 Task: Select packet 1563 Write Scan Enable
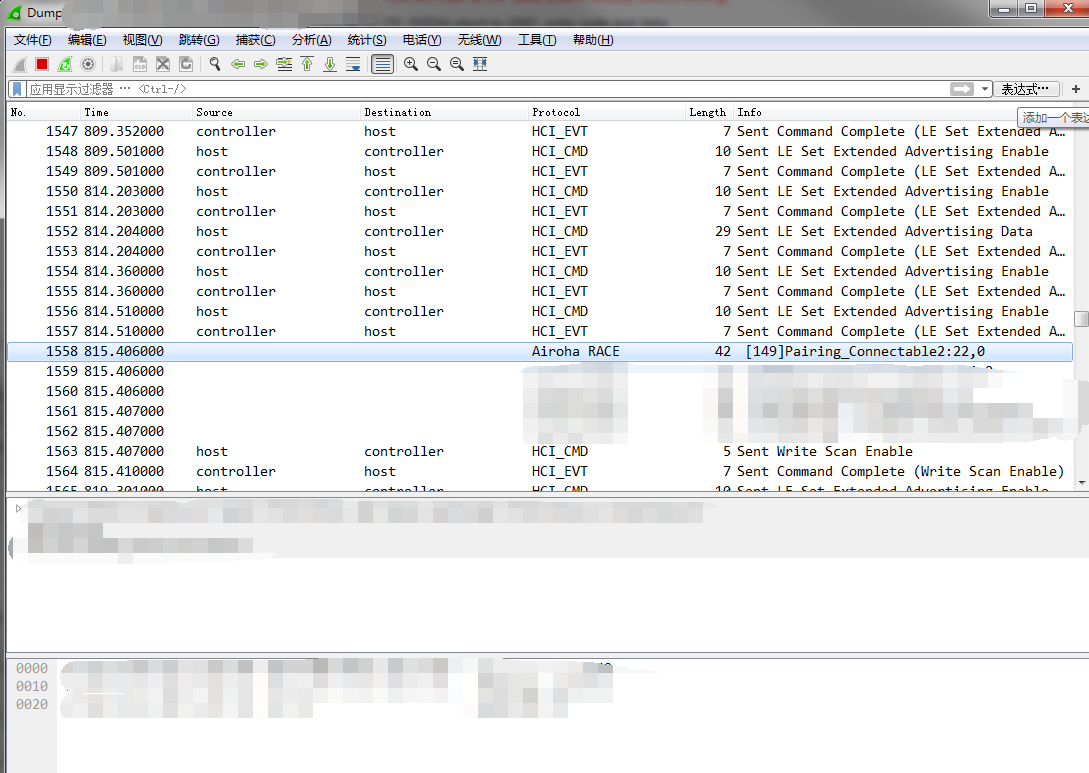pyautogui.click(x=540, y=451)
